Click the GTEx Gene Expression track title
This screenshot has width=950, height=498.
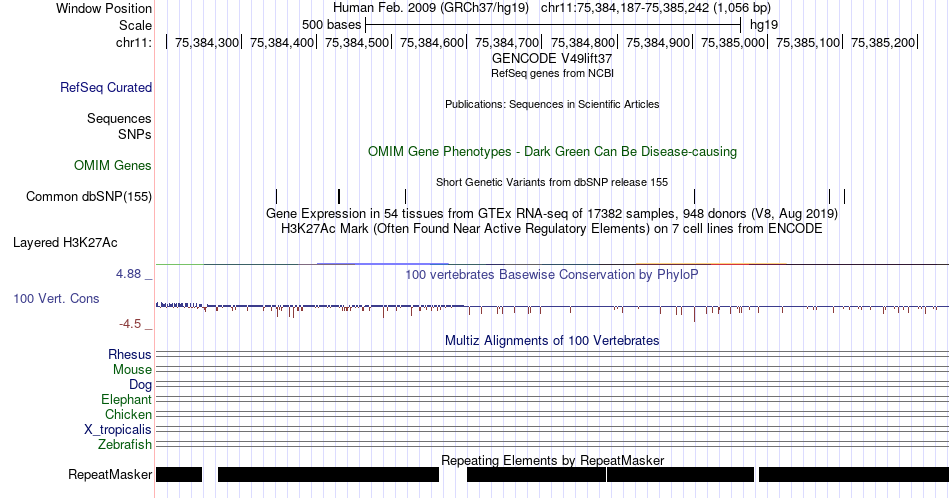pyautogui.click(x=552, y=213)
